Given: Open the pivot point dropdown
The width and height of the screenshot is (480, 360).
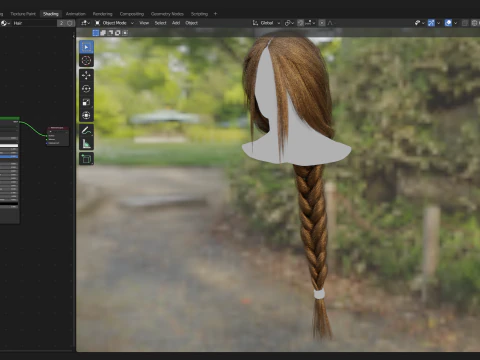Looking at the screenshot, I should point(289,23).
